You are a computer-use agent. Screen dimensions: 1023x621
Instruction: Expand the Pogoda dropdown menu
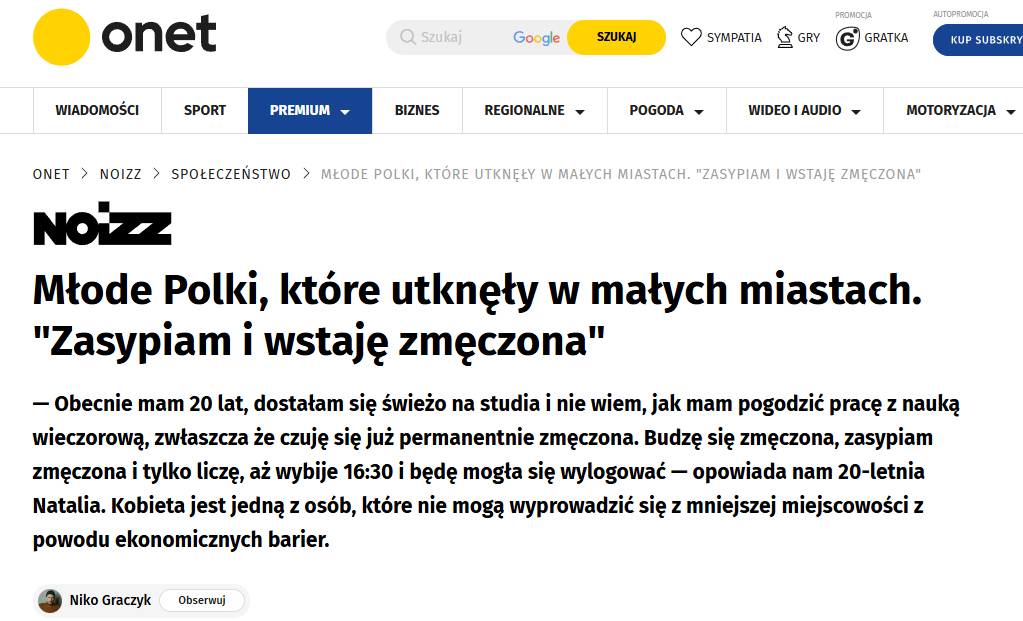click(699, 112)
